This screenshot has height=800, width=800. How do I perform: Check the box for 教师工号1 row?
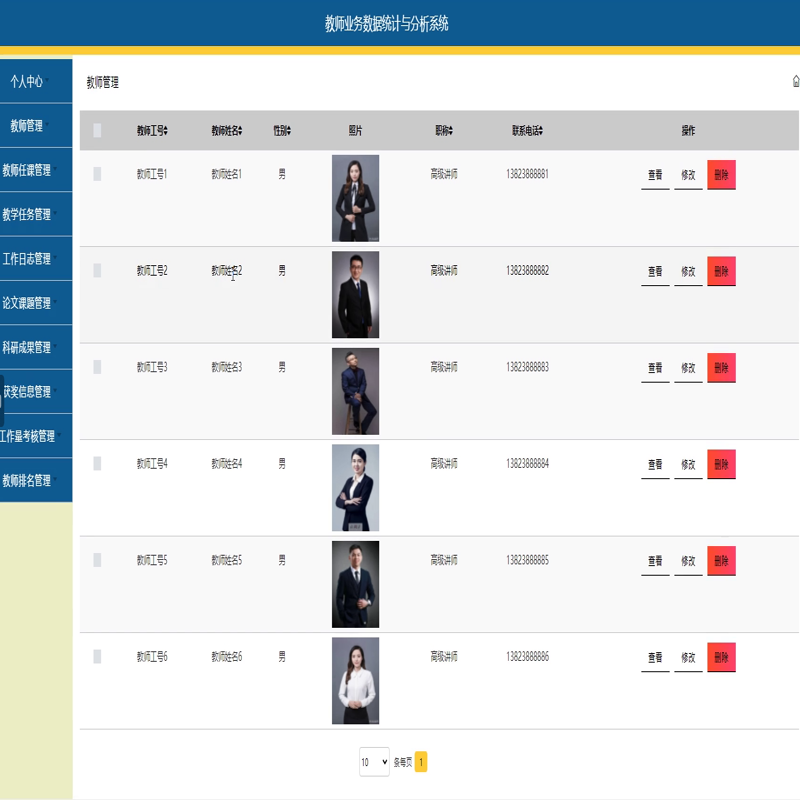[x=97, y=174]
